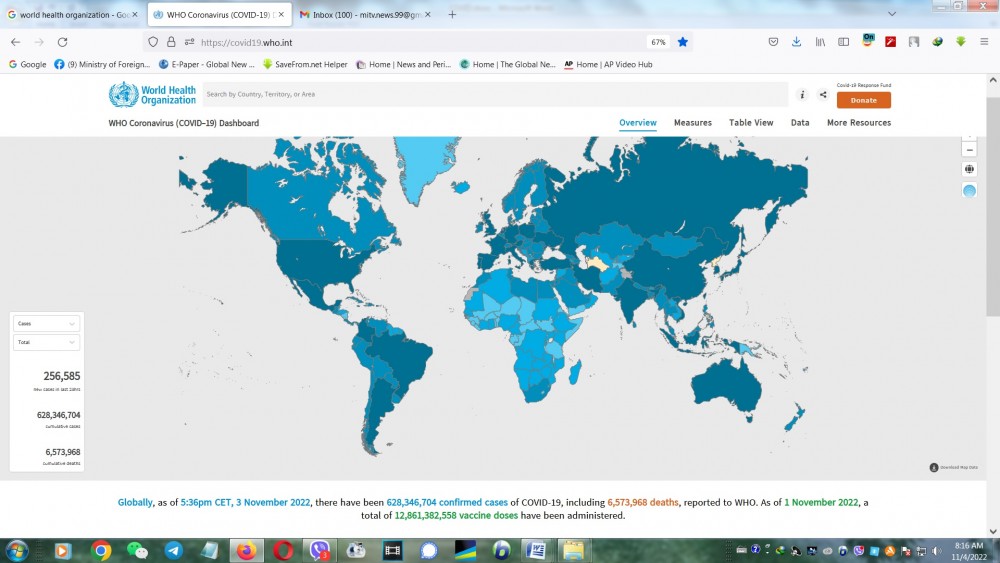Open the Total dropdown
Screen dimensions: 1000x563
coord(46,342)
